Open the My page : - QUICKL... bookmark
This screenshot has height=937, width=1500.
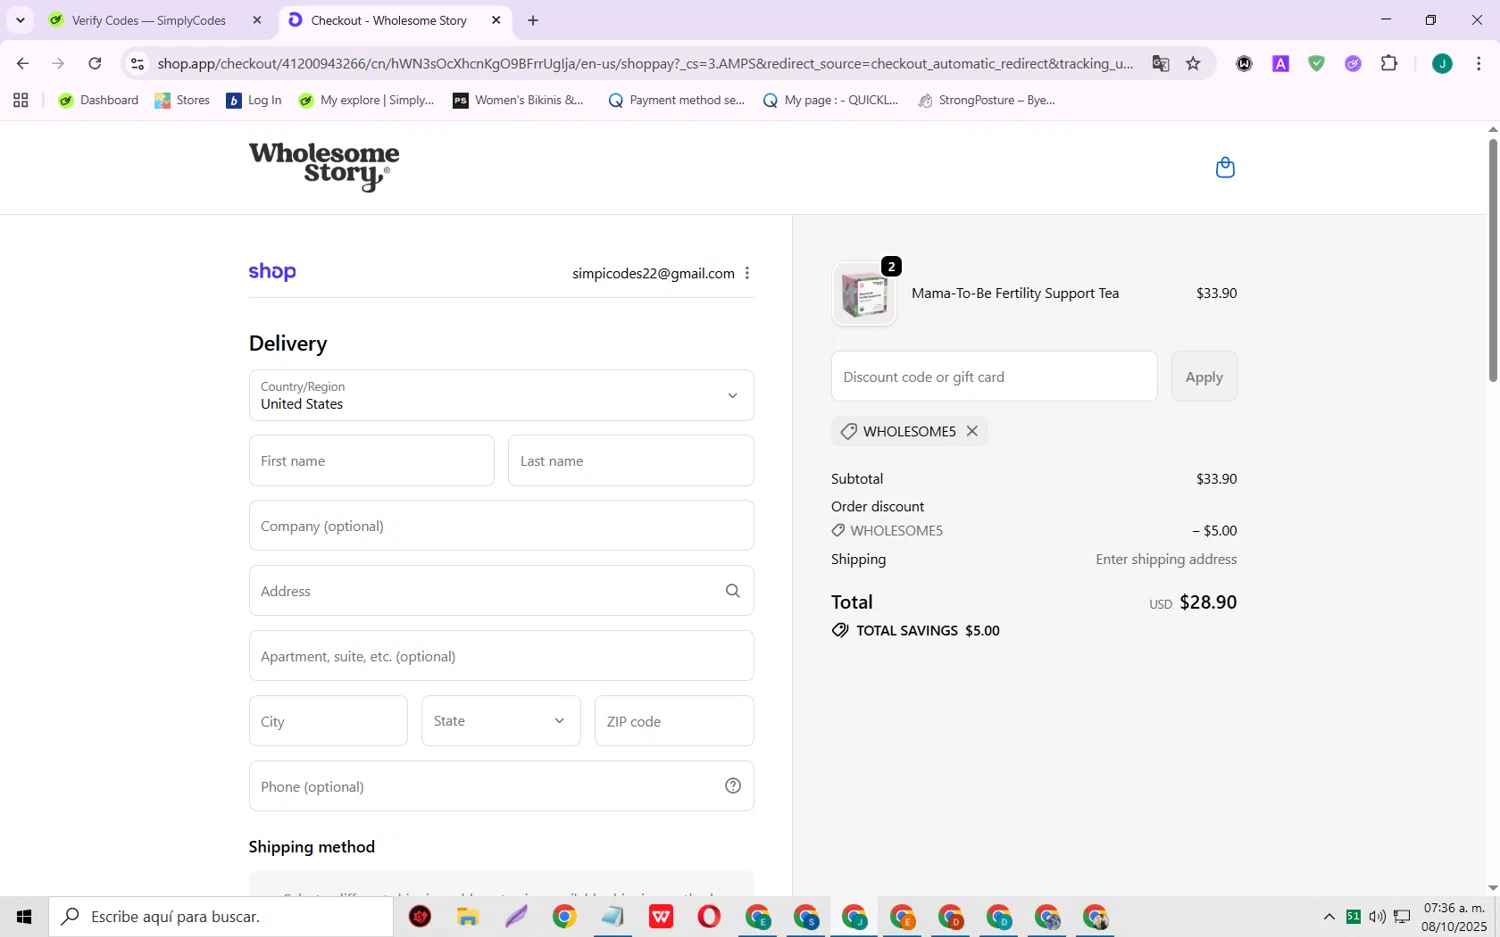(830, 100)
